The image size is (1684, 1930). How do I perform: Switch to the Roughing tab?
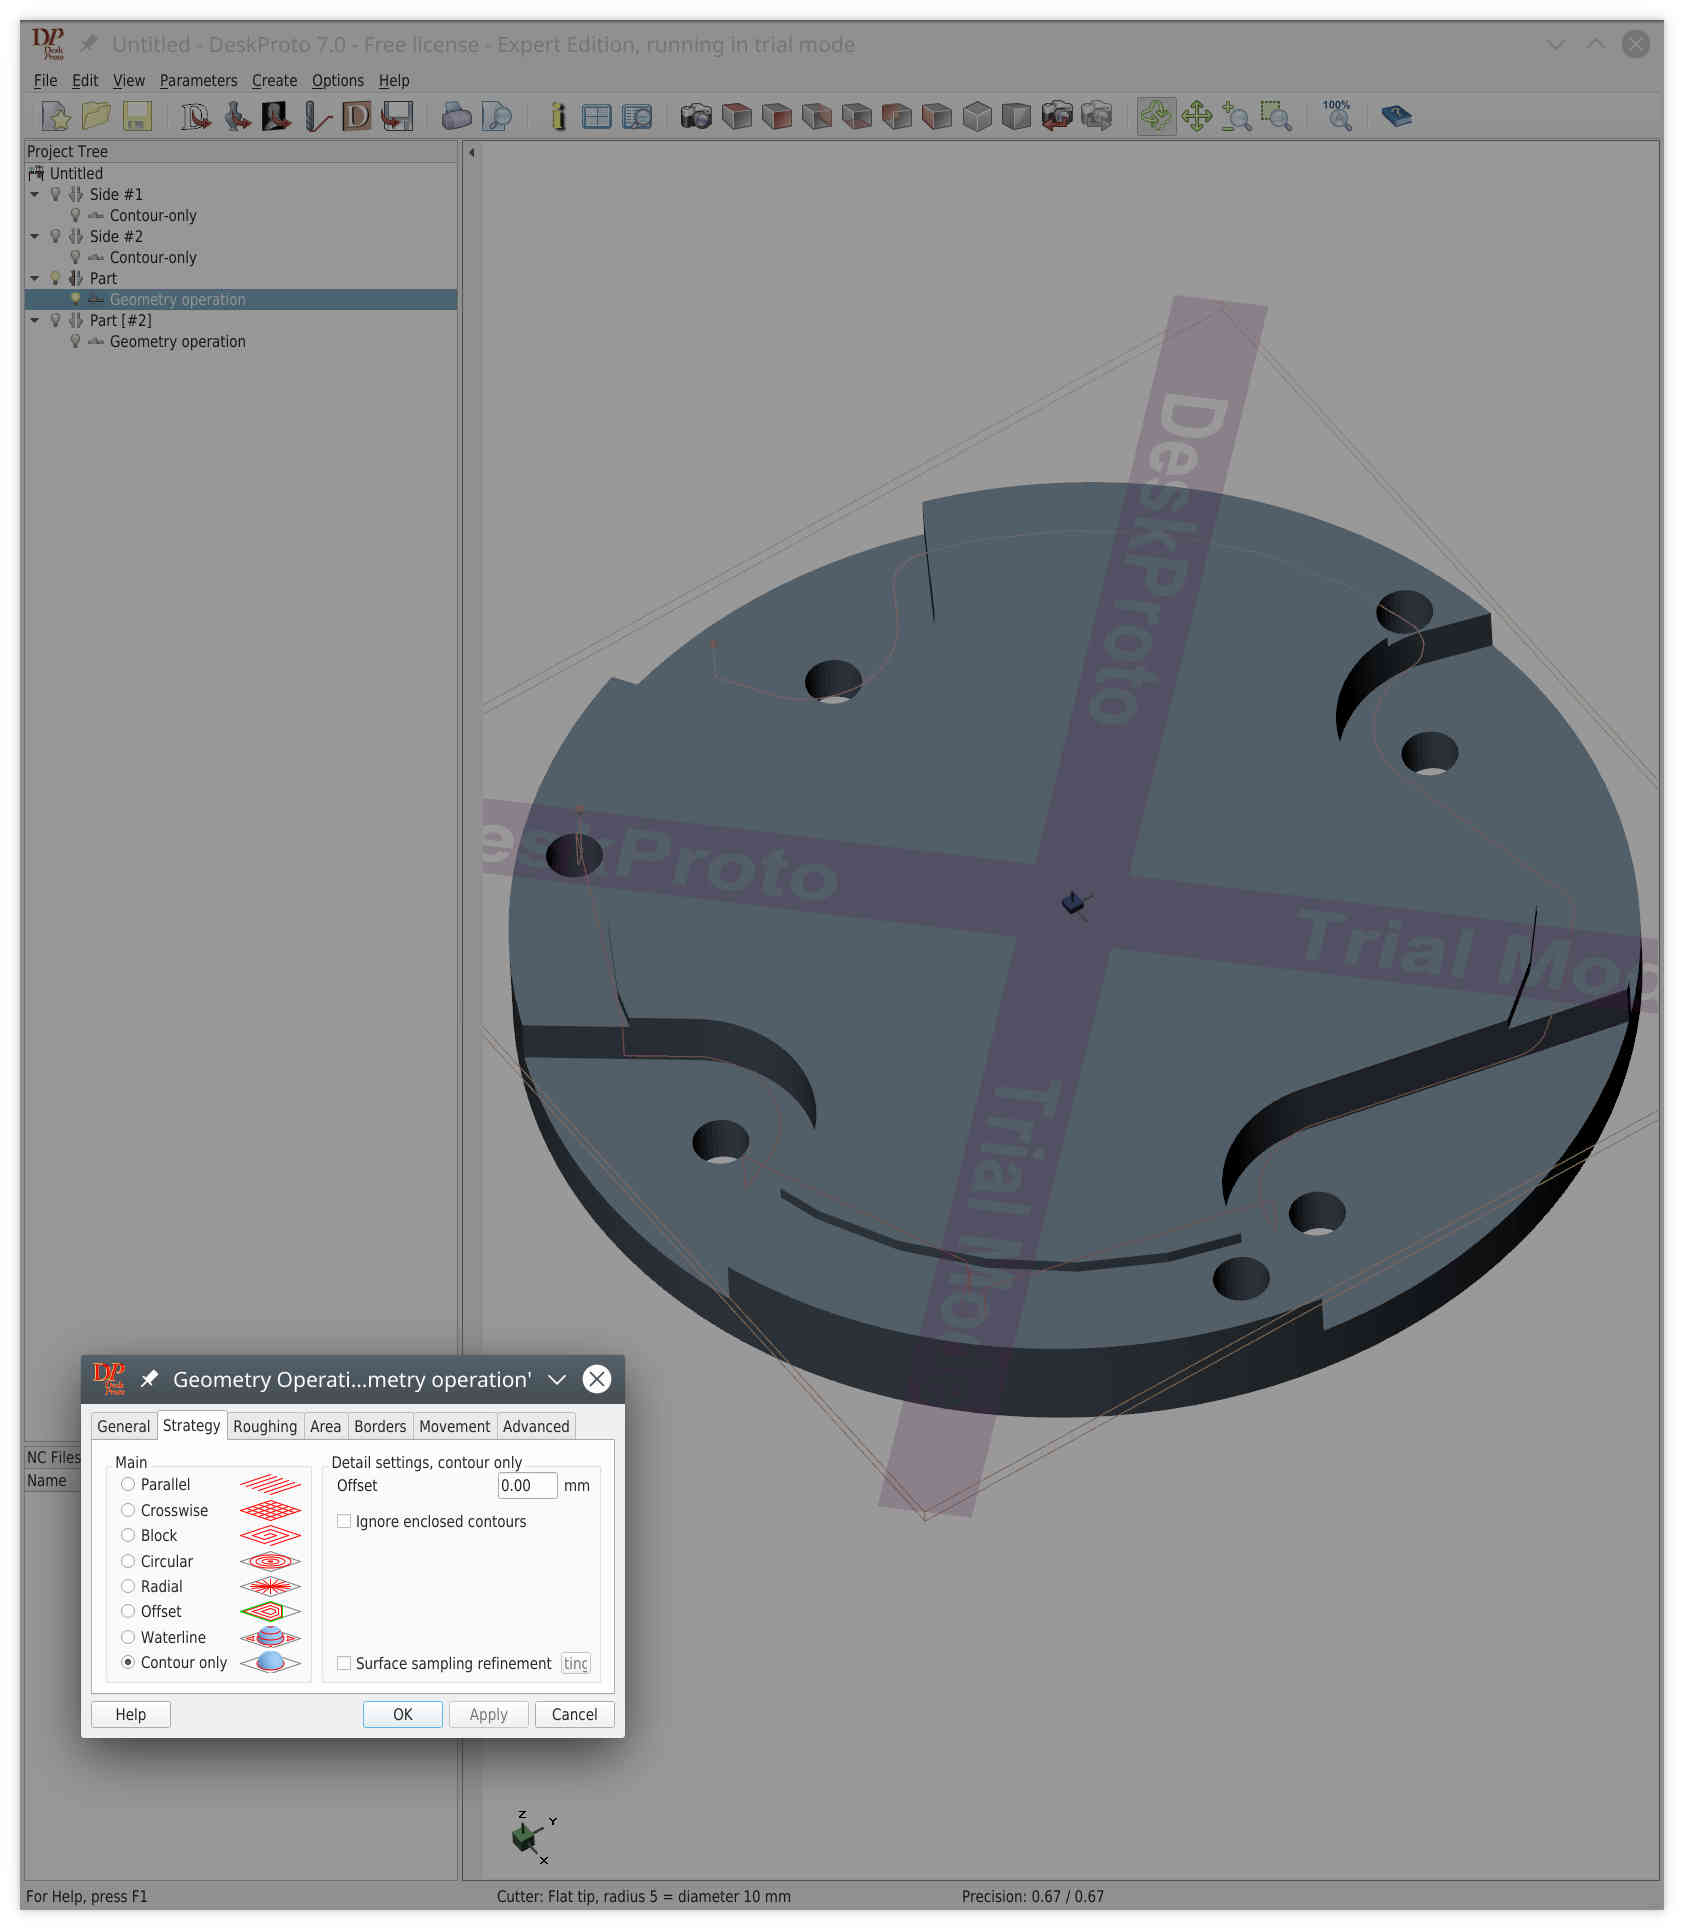265,1426
